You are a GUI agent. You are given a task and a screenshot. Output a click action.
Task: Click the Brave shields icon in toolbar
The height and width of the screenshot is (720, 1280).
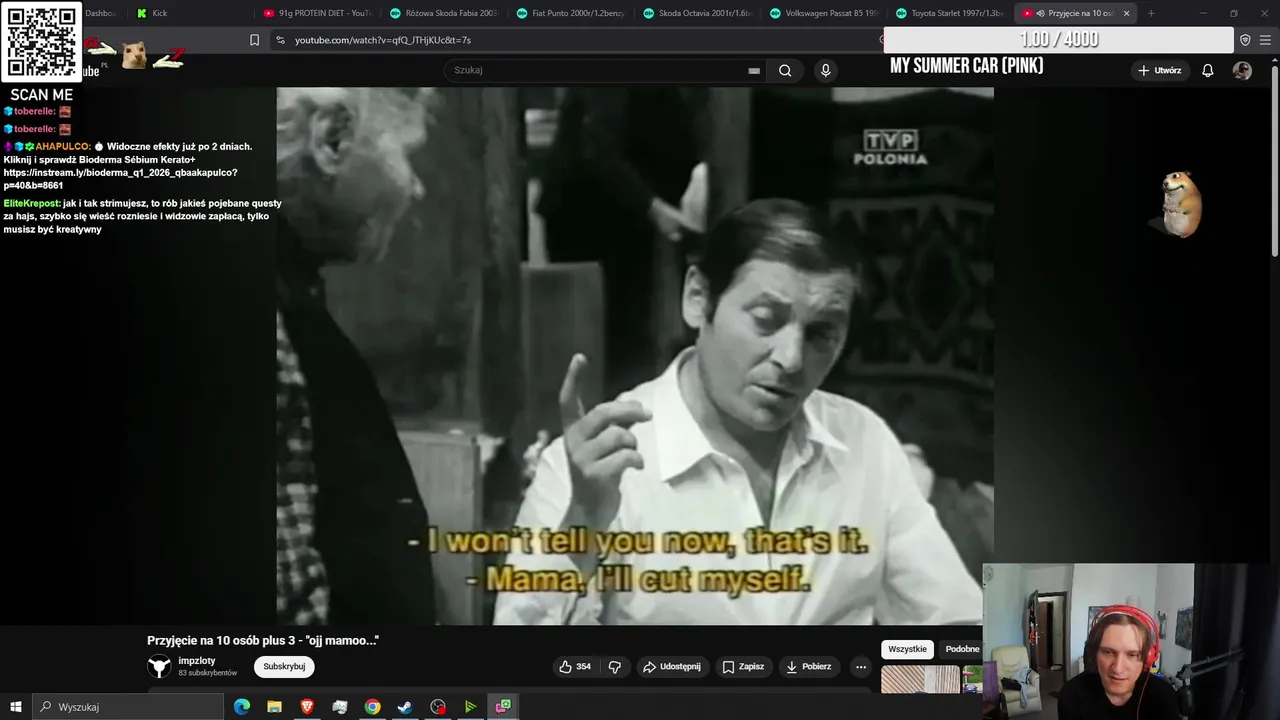click(1245, 40)
